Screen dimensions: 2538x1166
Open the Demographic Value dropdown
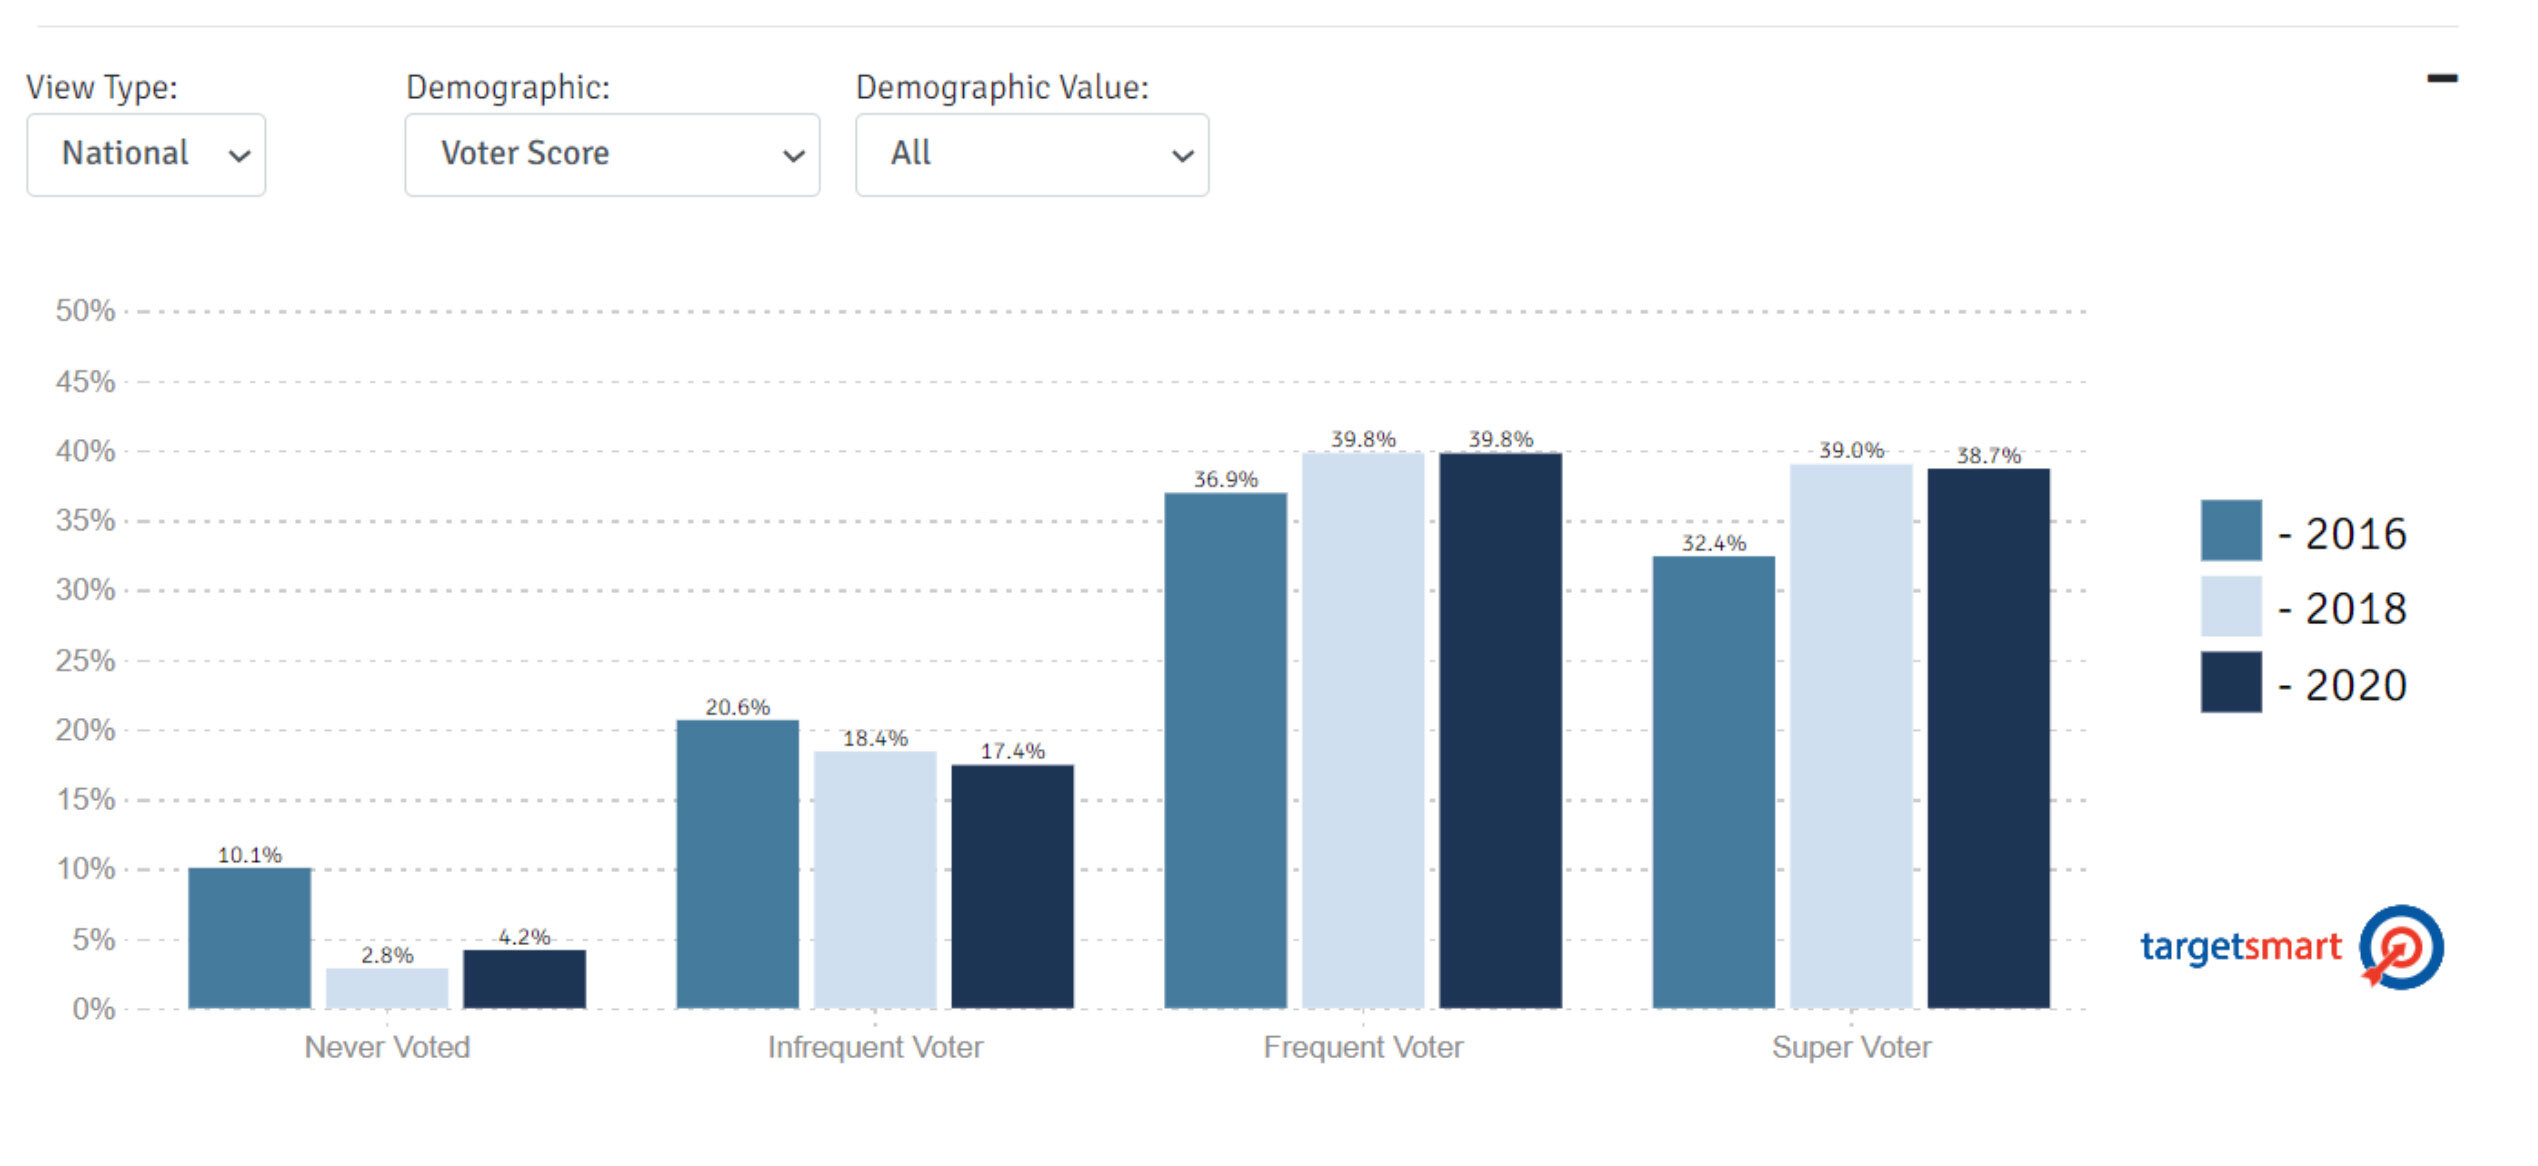[1031, 155]
